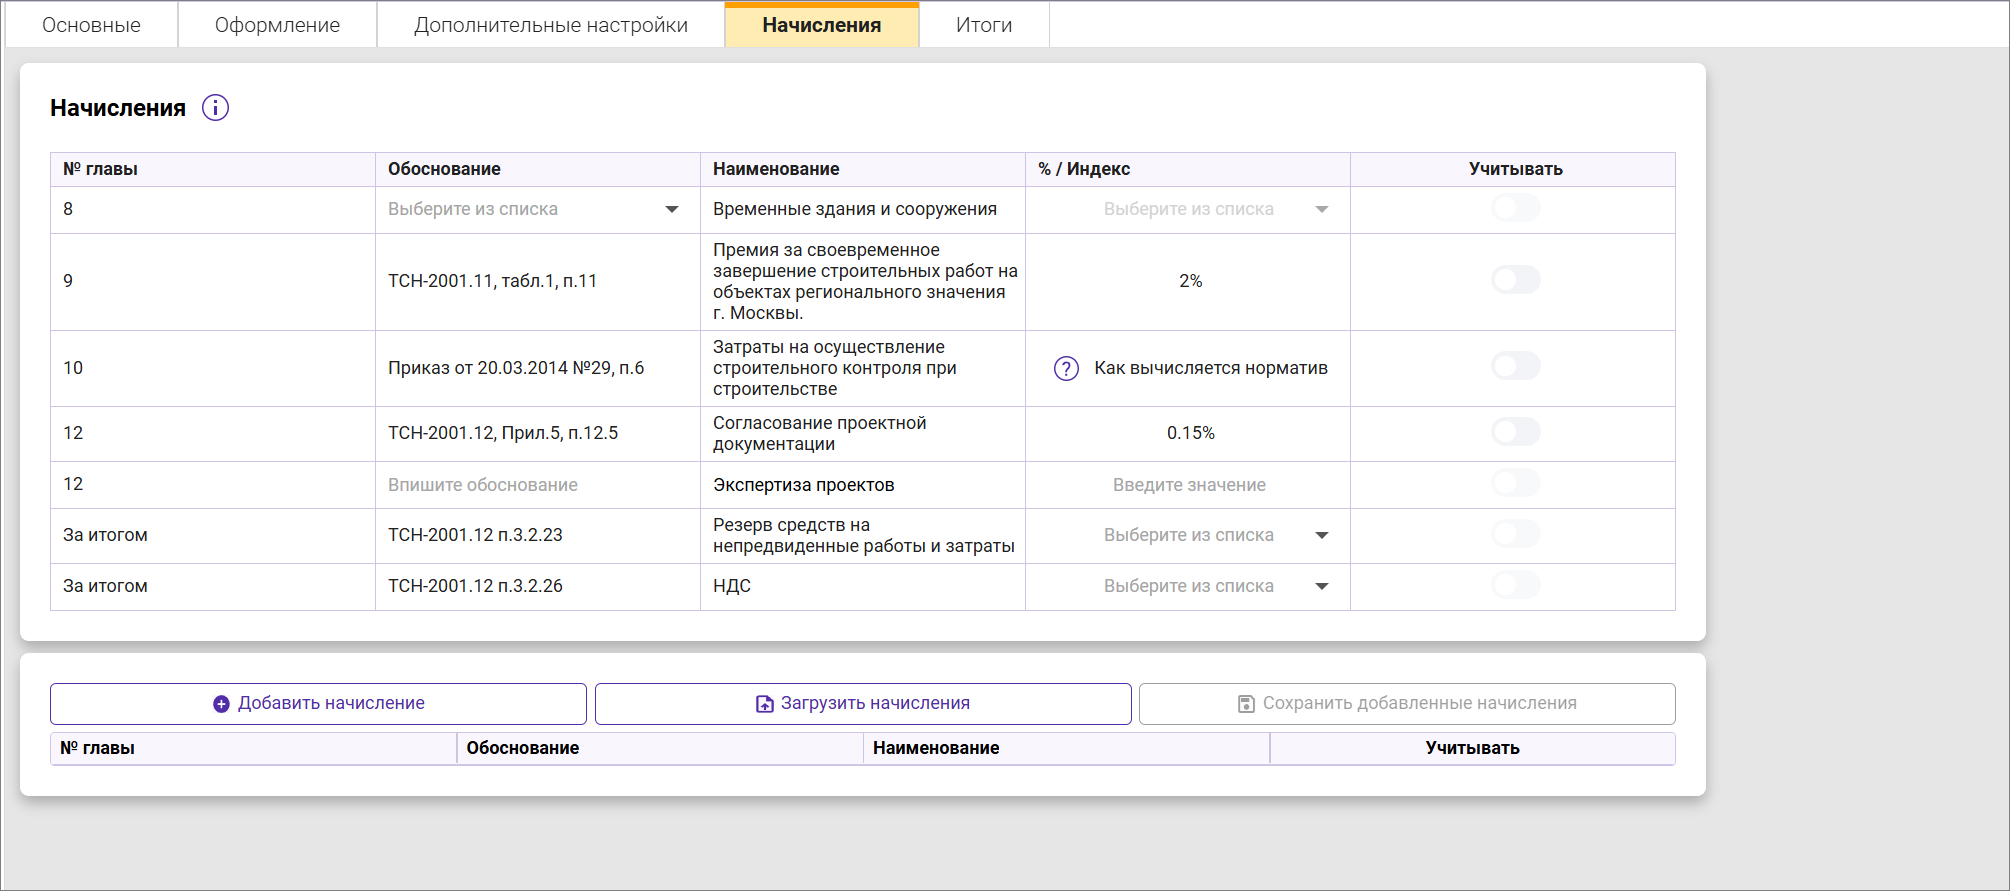The height and width of the screenshot is (891, 2010).
Task: Switch to the Итоги tab
Action: [x=983, y=25]
